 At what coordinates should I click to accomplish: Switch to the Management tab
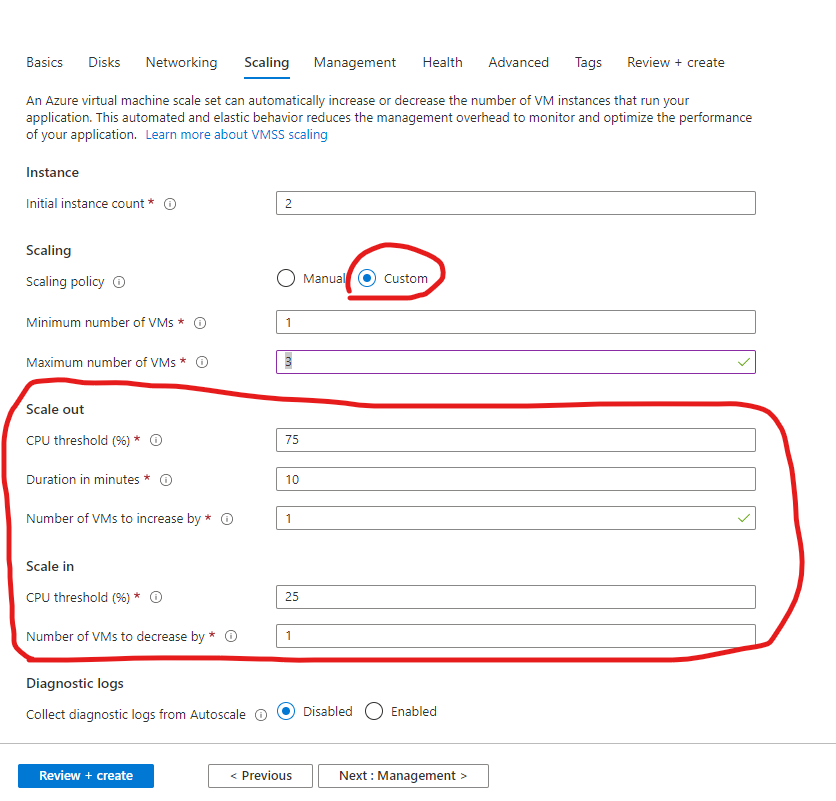355,62
